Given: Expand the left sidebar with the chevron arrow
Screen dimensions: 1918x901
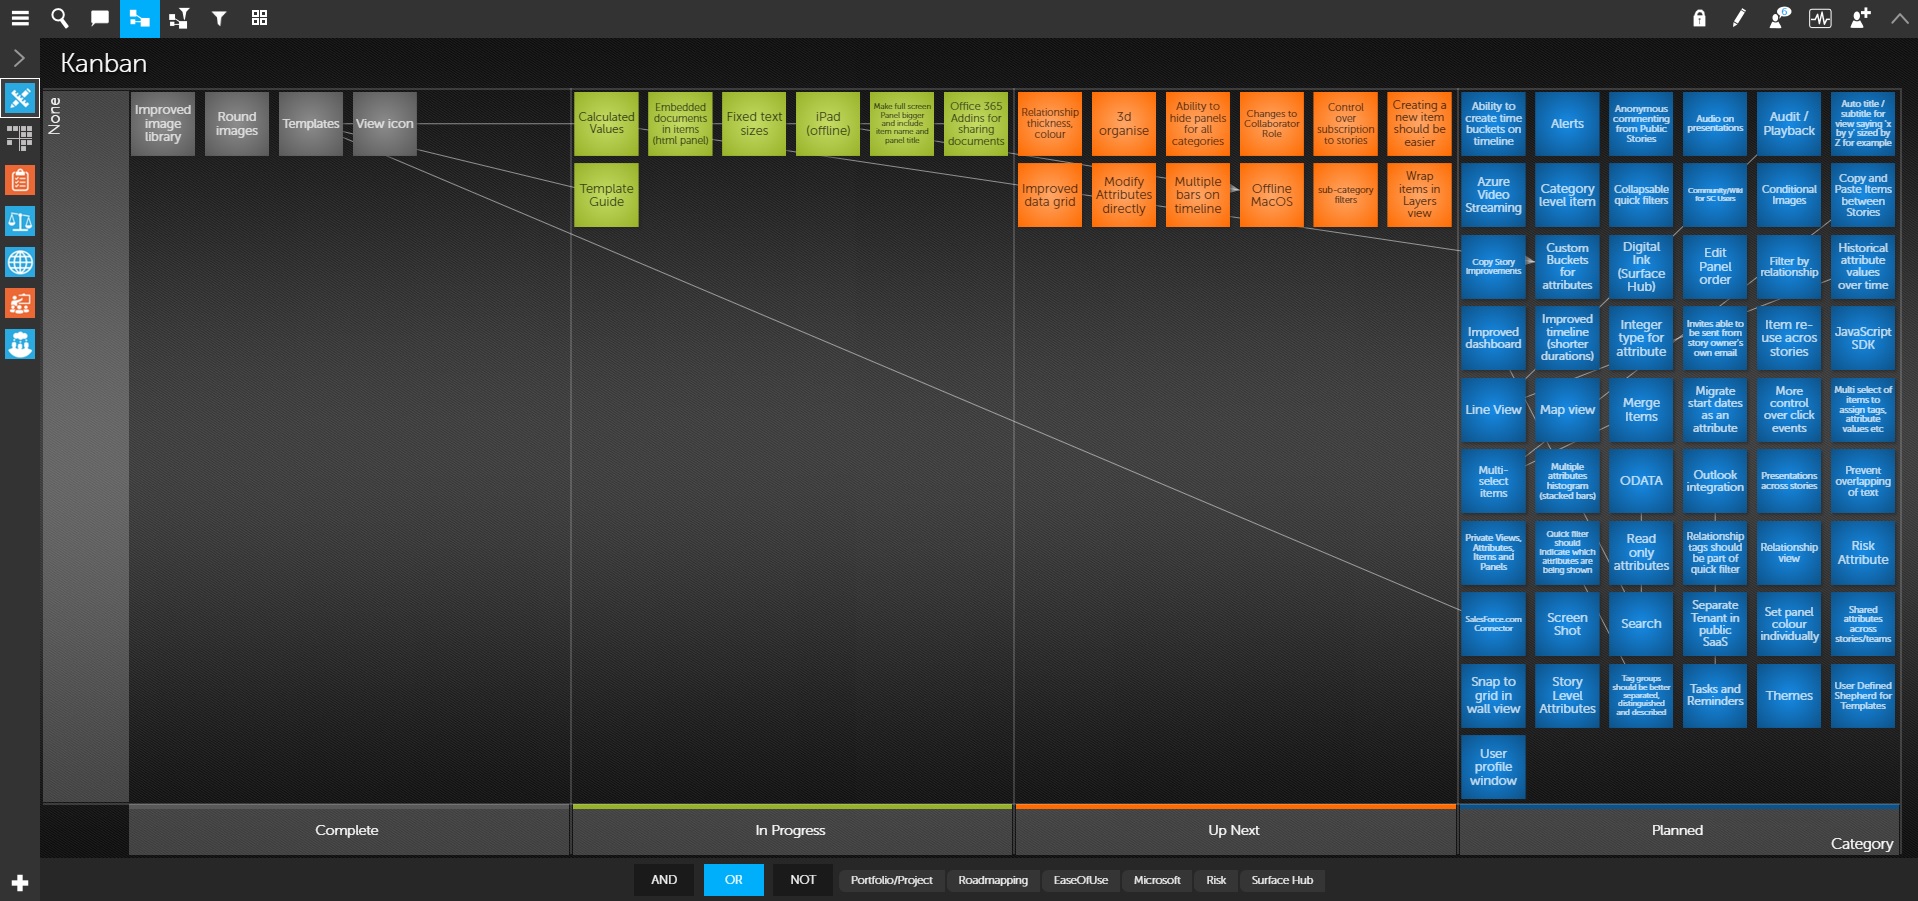Looking at the screenshot, I should point(18,57).
